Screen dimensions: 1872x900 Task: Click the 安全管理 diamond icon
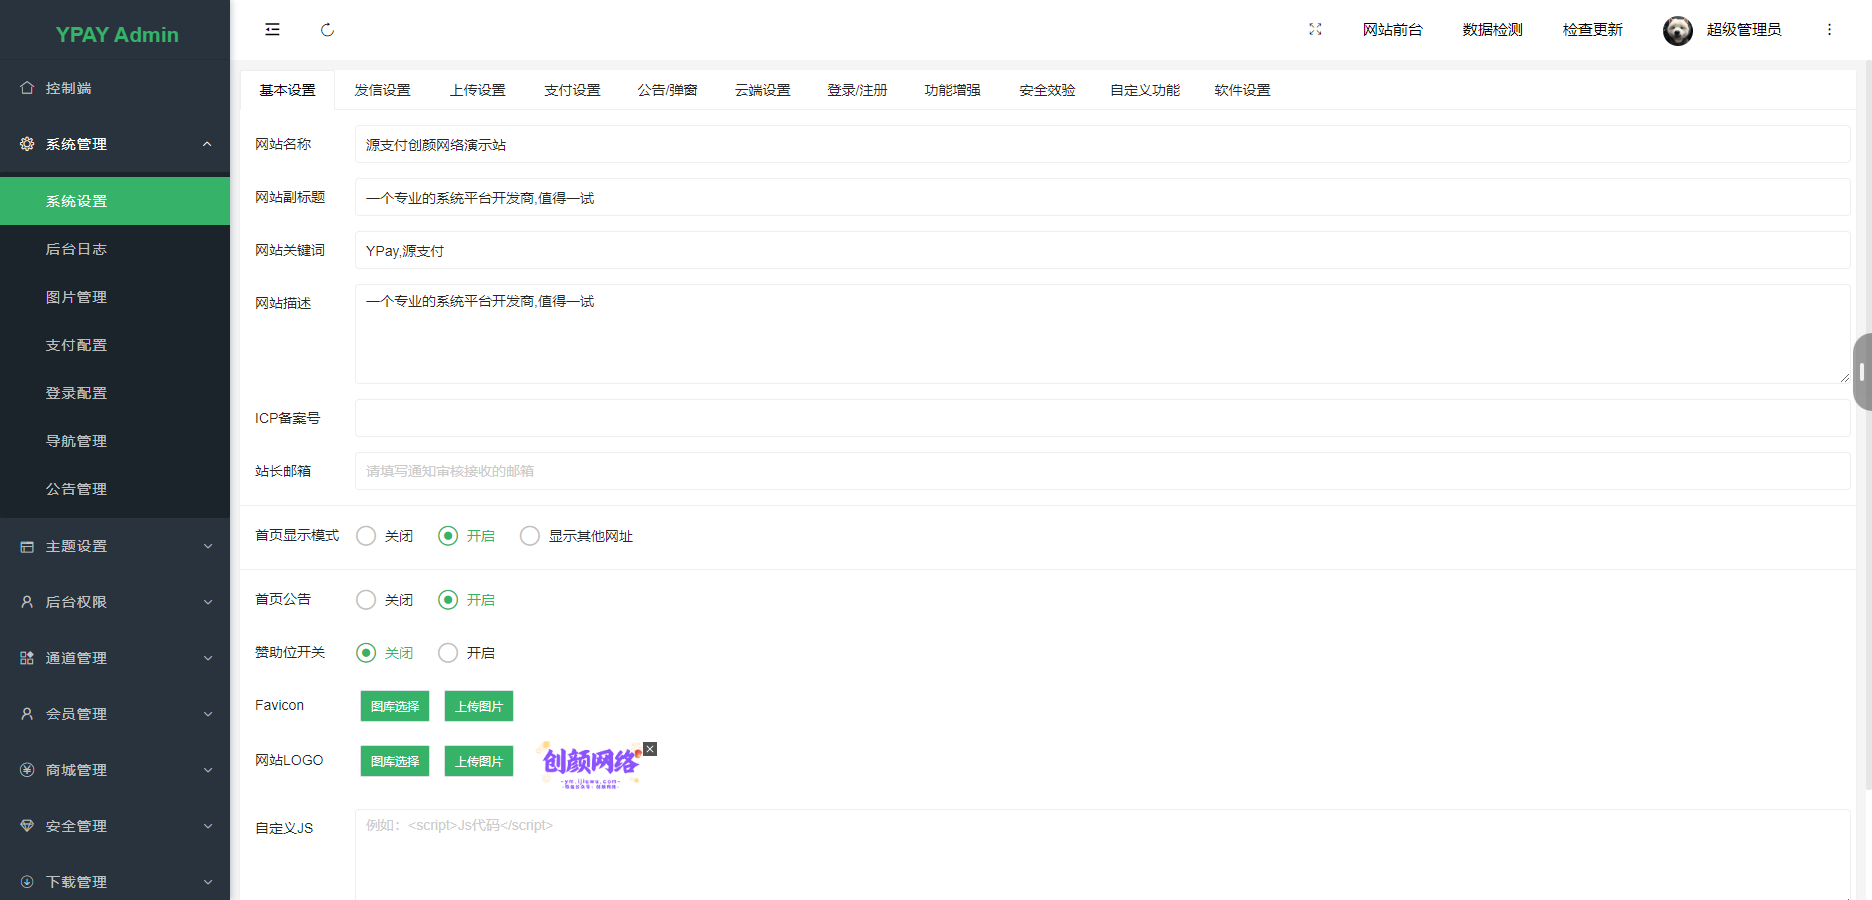27,826
